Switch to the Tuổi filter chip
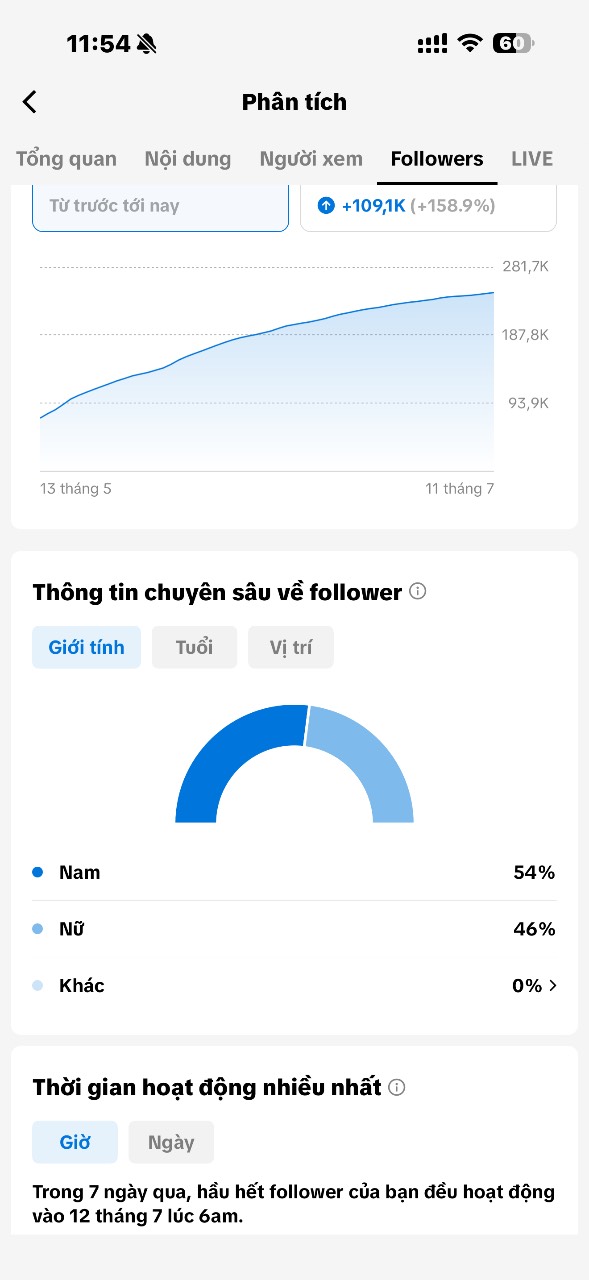The image size is (589, 1280). pos(194,647)
